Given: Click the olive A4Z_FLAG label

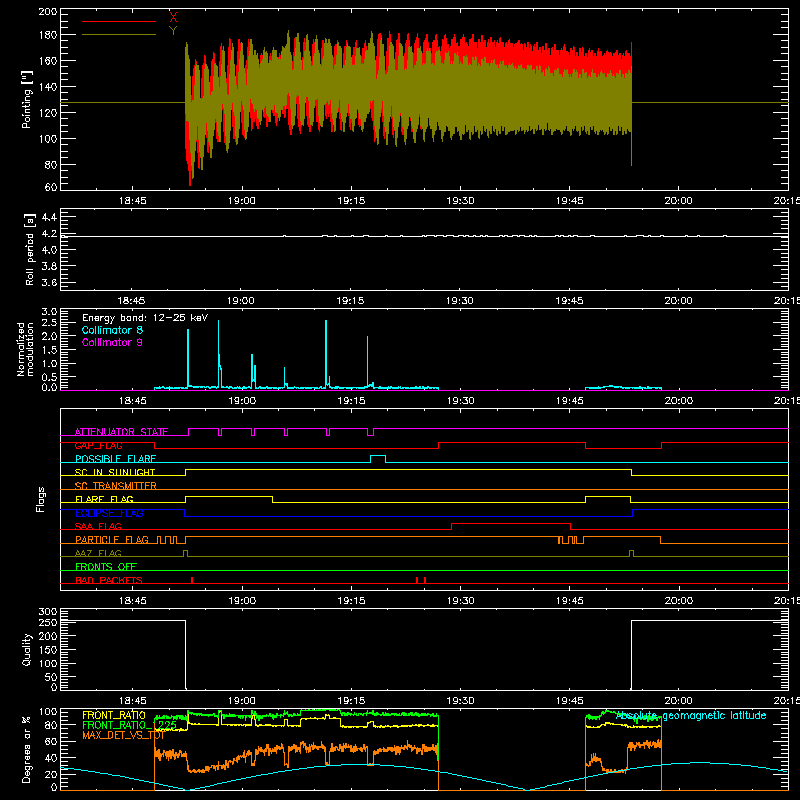Looking at the screenshot, I should click(98, 553).
